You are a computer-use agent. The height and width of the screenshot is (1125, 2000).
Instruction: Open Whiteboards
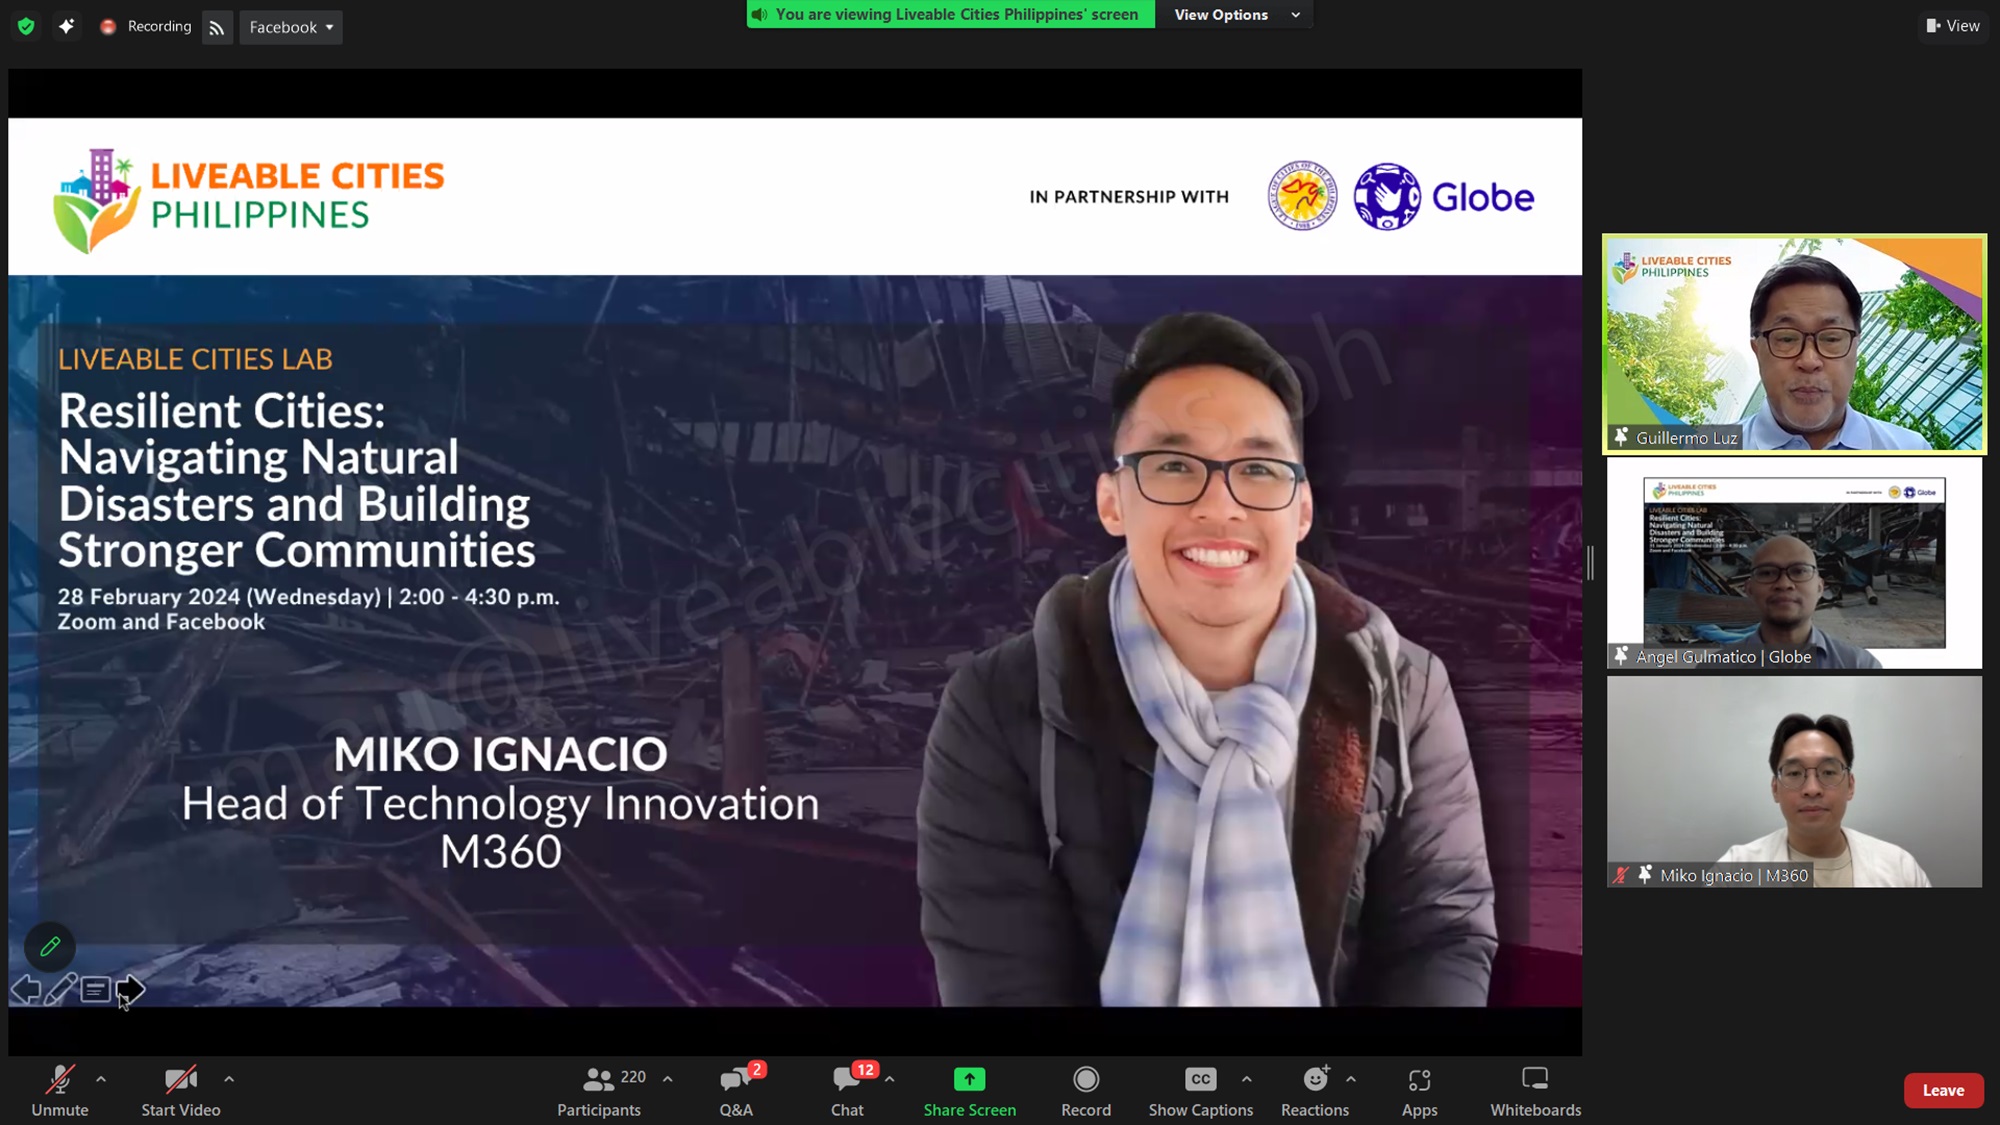coord(1536,1091)
